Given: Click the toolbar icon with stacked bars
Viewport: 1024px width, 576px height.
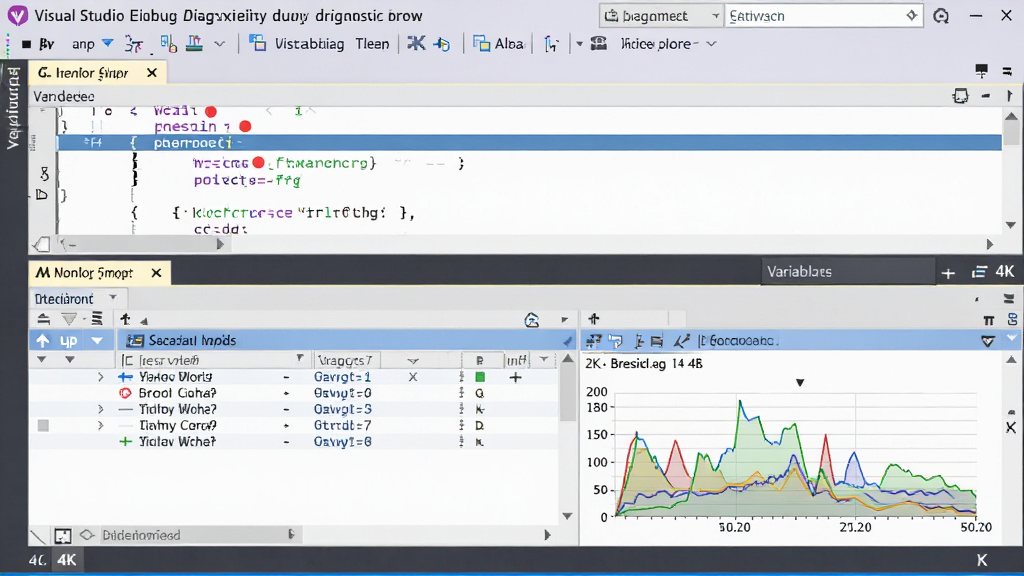Looking at the screenshot, I should pyautogui.click(x=195, y=43).
